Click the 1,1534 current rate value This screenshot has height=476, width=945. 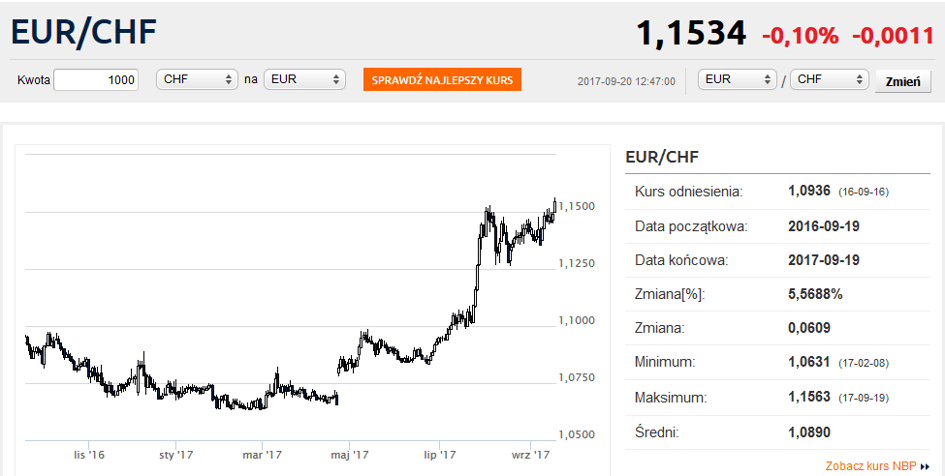point(691,34)
